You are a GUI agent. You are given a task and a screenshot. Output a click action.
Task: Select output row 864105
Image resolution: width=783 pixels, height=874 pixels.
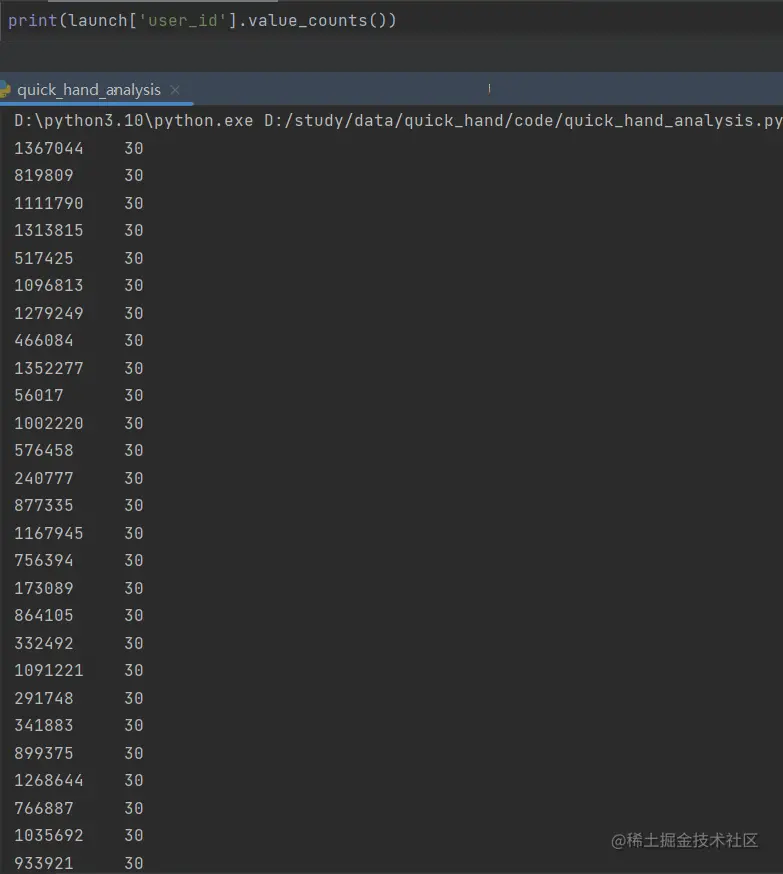click(x=79, y=616)
